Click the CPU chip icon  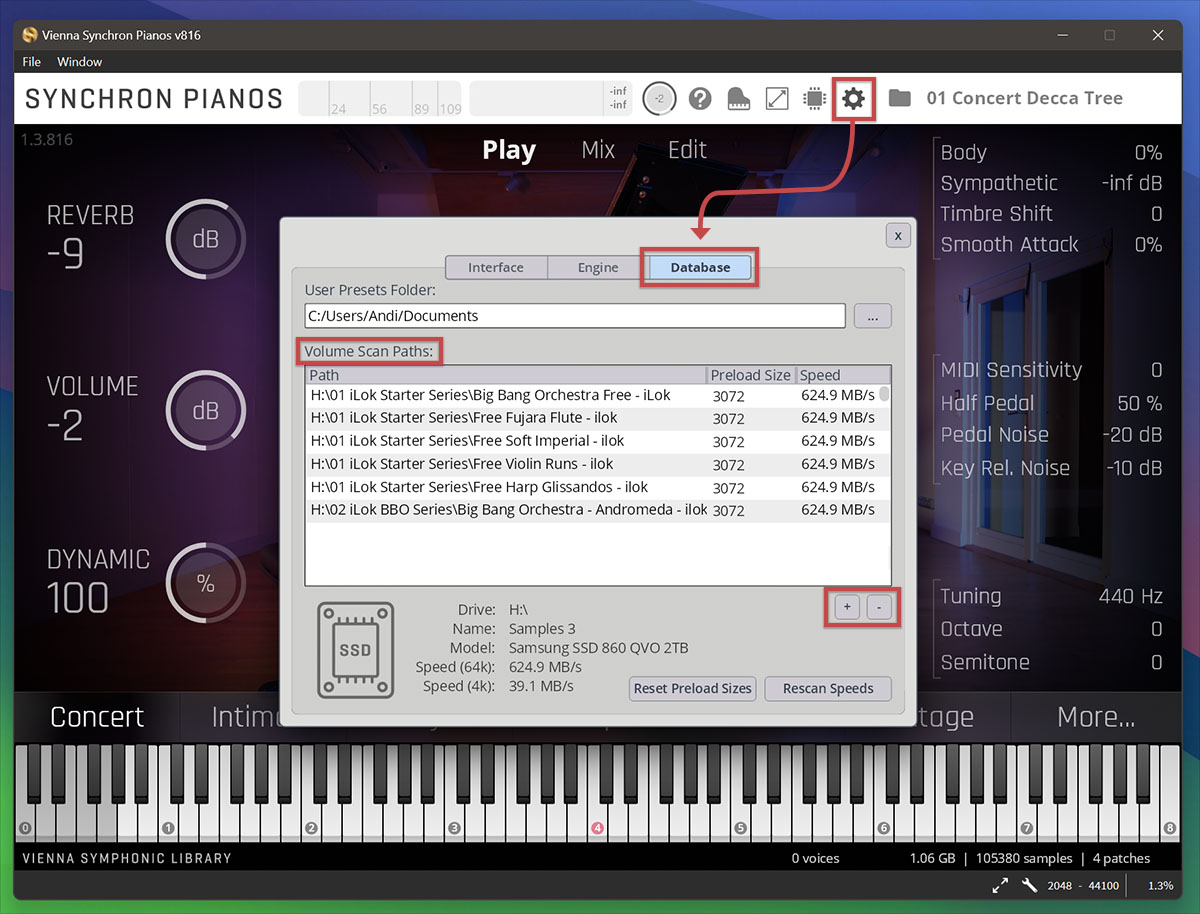point(815,98)
